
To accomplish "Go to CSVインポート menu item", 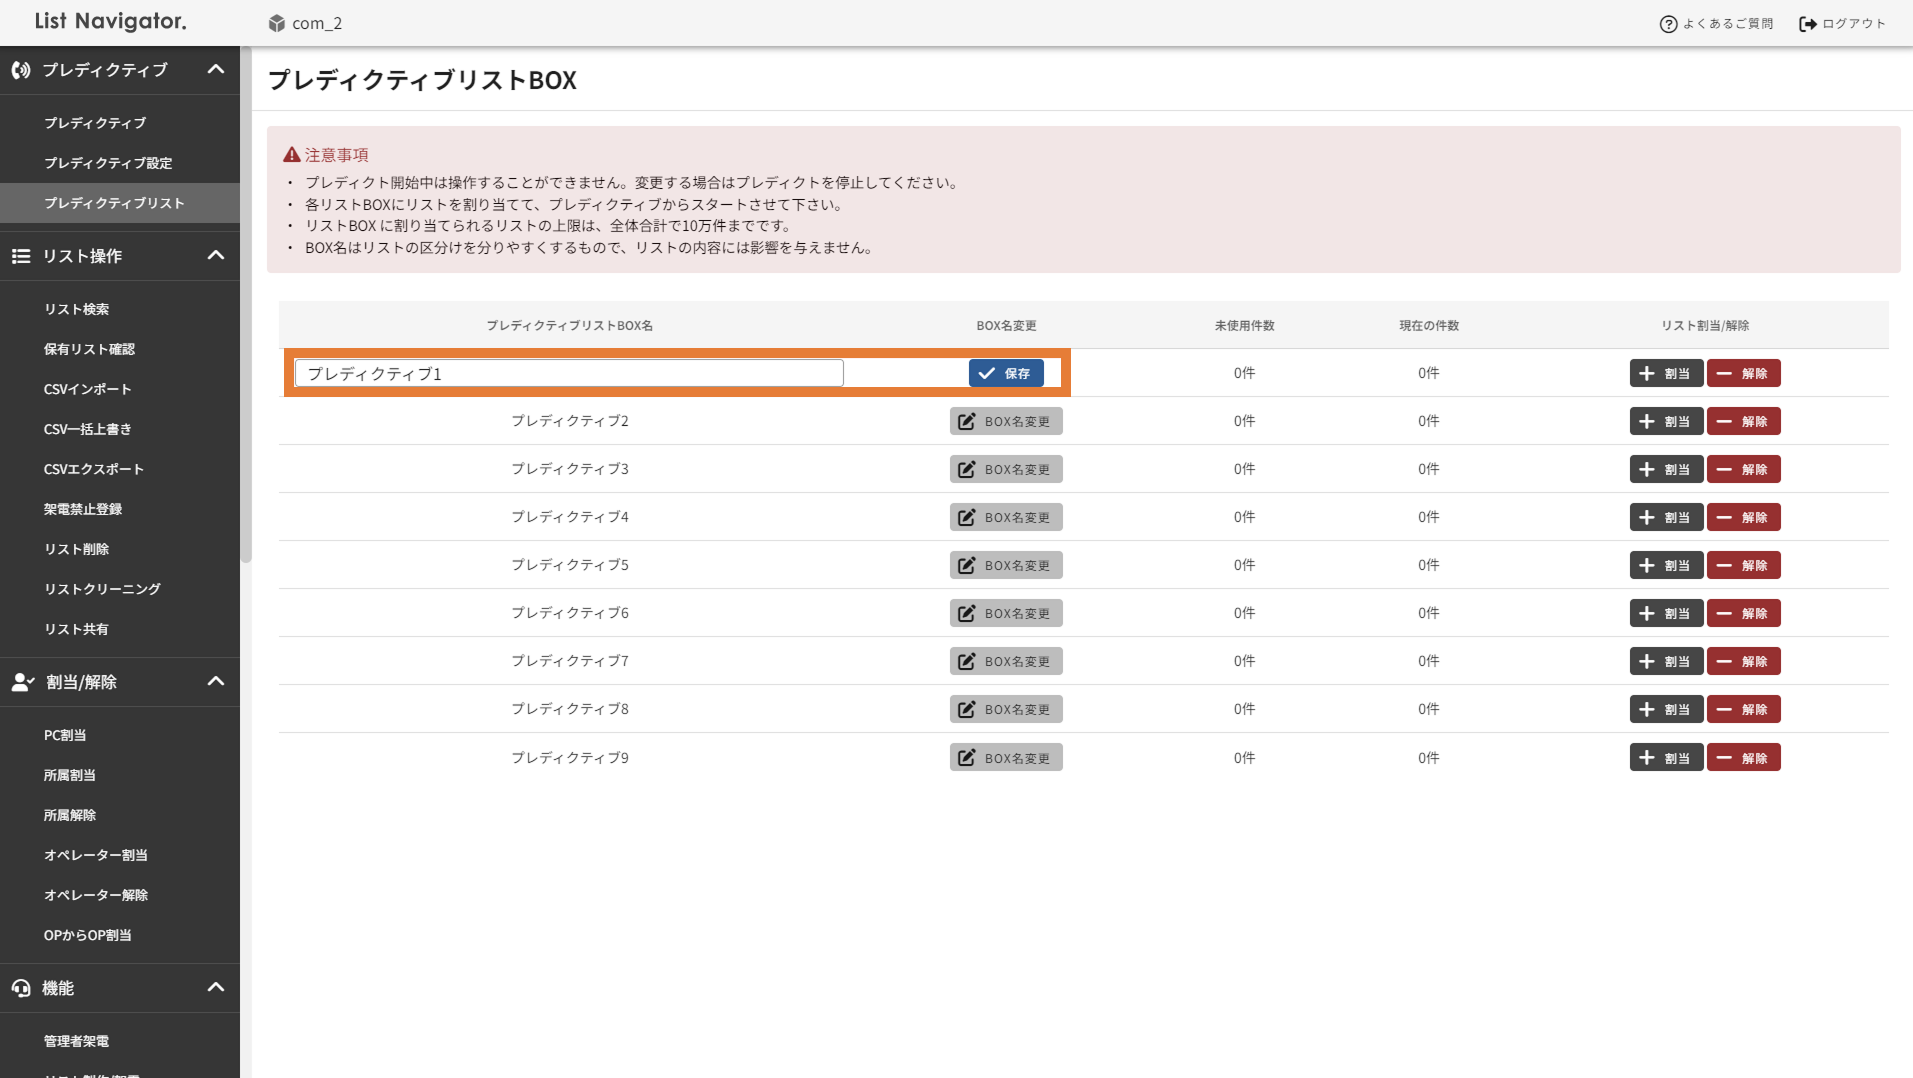I will click(88, 389).
